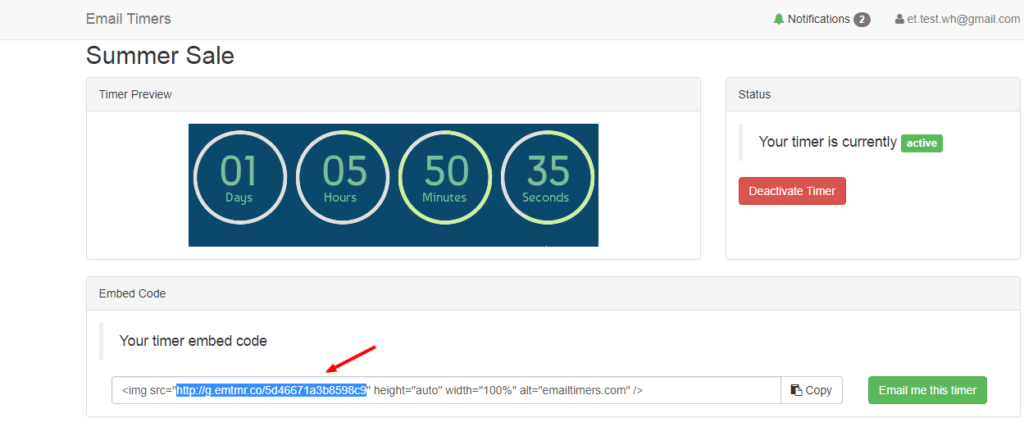Click the Timer Preview panel header
Viewport: 1024px width, 427px height.
393,95
